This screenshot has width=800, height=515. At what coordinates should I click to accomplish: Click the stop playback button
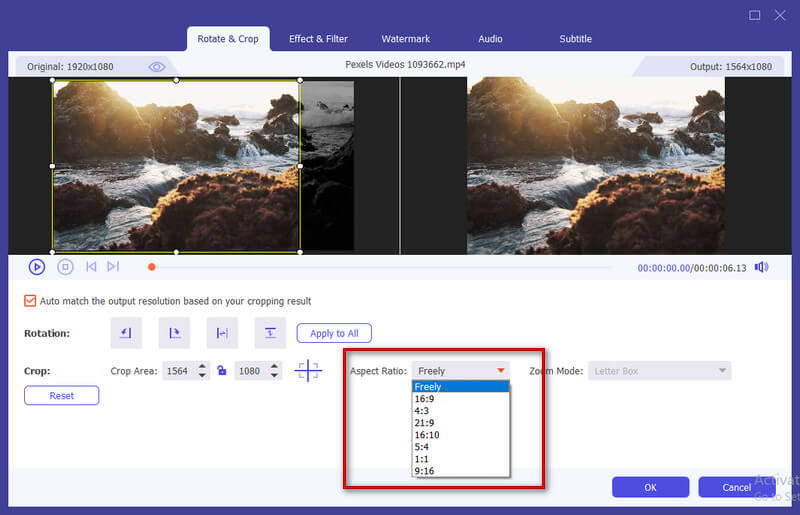(65, 267)
